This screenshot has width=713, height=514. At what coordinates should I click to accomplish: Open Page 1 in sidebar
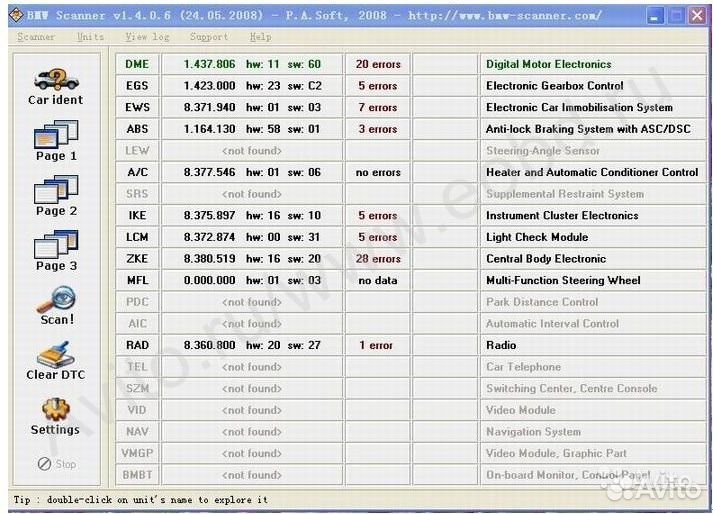[x=55, y=138]
